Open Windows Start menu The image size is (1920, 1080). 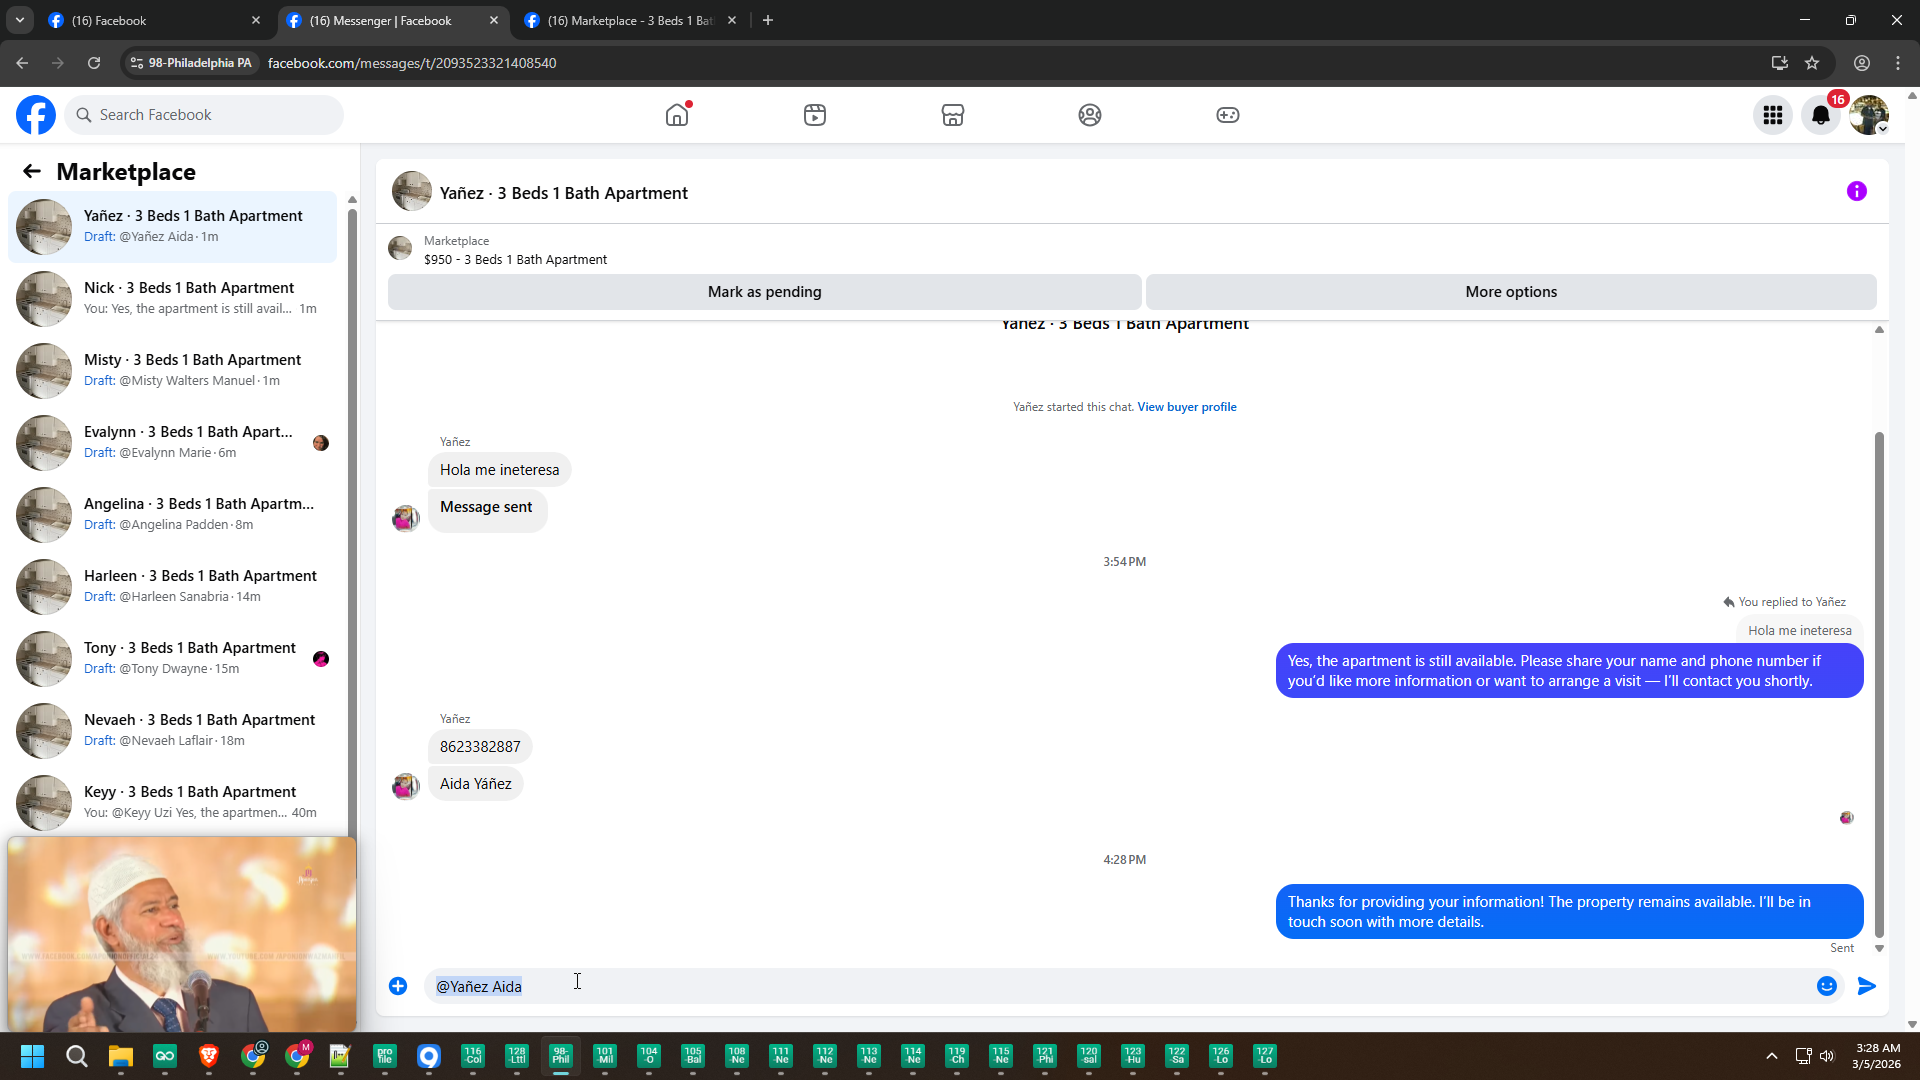32,1056
